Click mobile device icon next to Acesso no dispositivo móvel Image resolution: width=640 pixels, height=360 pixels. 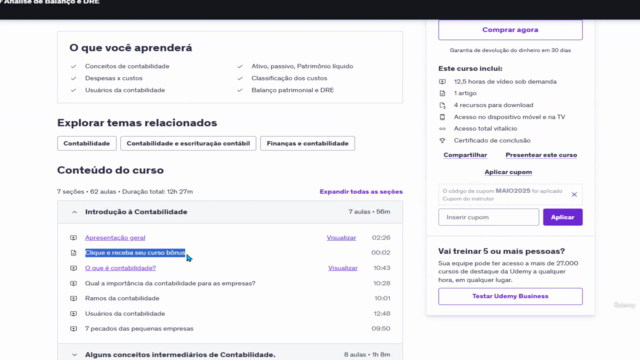[442, 117]
